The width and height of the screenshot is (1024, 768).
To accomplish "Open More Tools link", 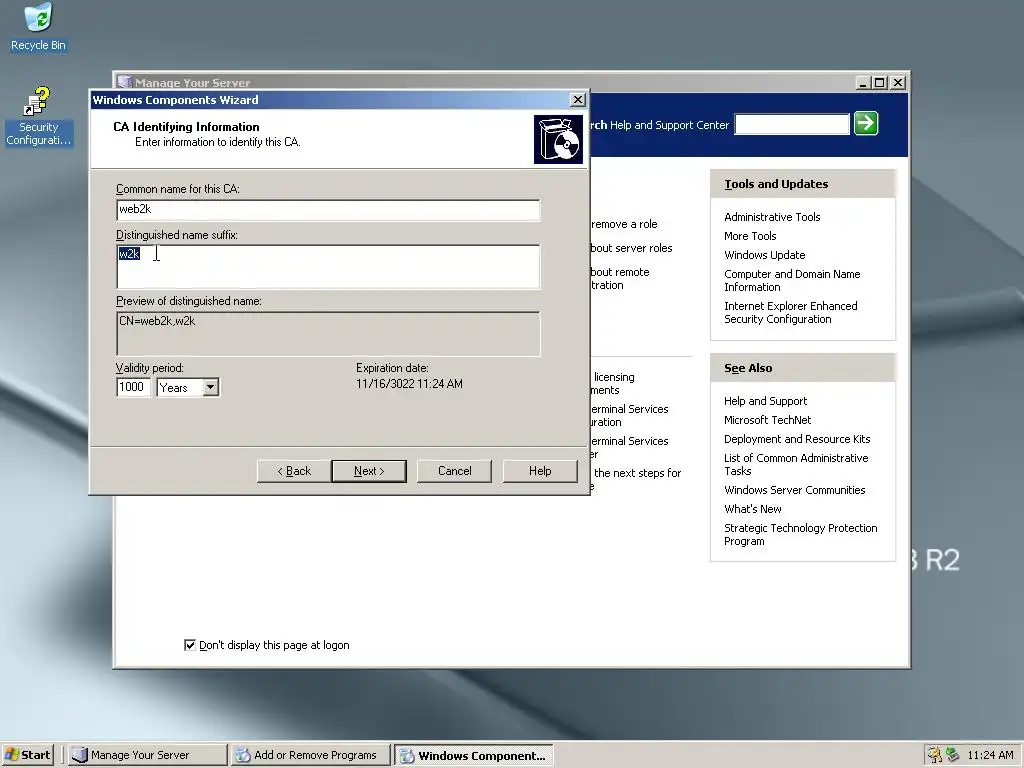I will click(750, 236).
